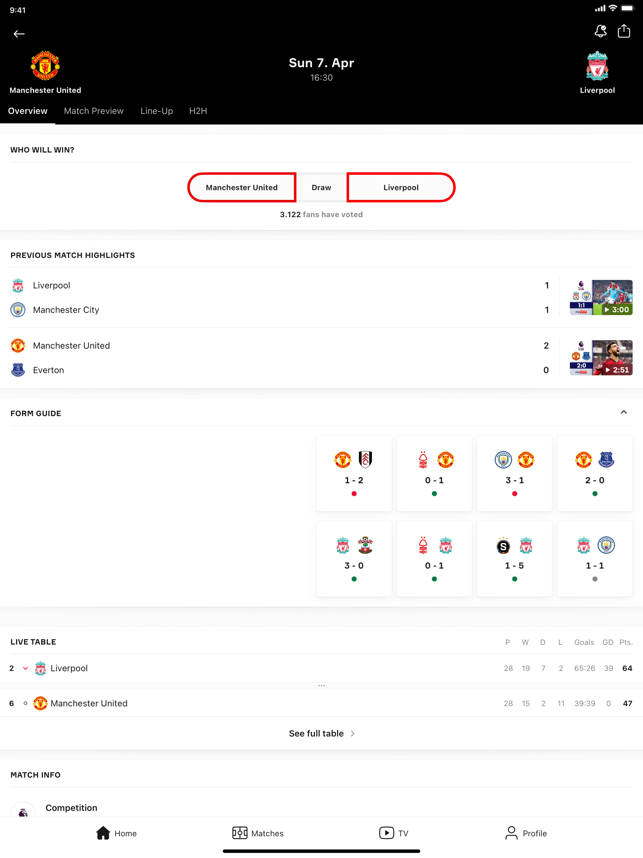Viewport: 643px width, 858px height.
Task: Open Matches in bottom navigation
Action: click(258, 833)
